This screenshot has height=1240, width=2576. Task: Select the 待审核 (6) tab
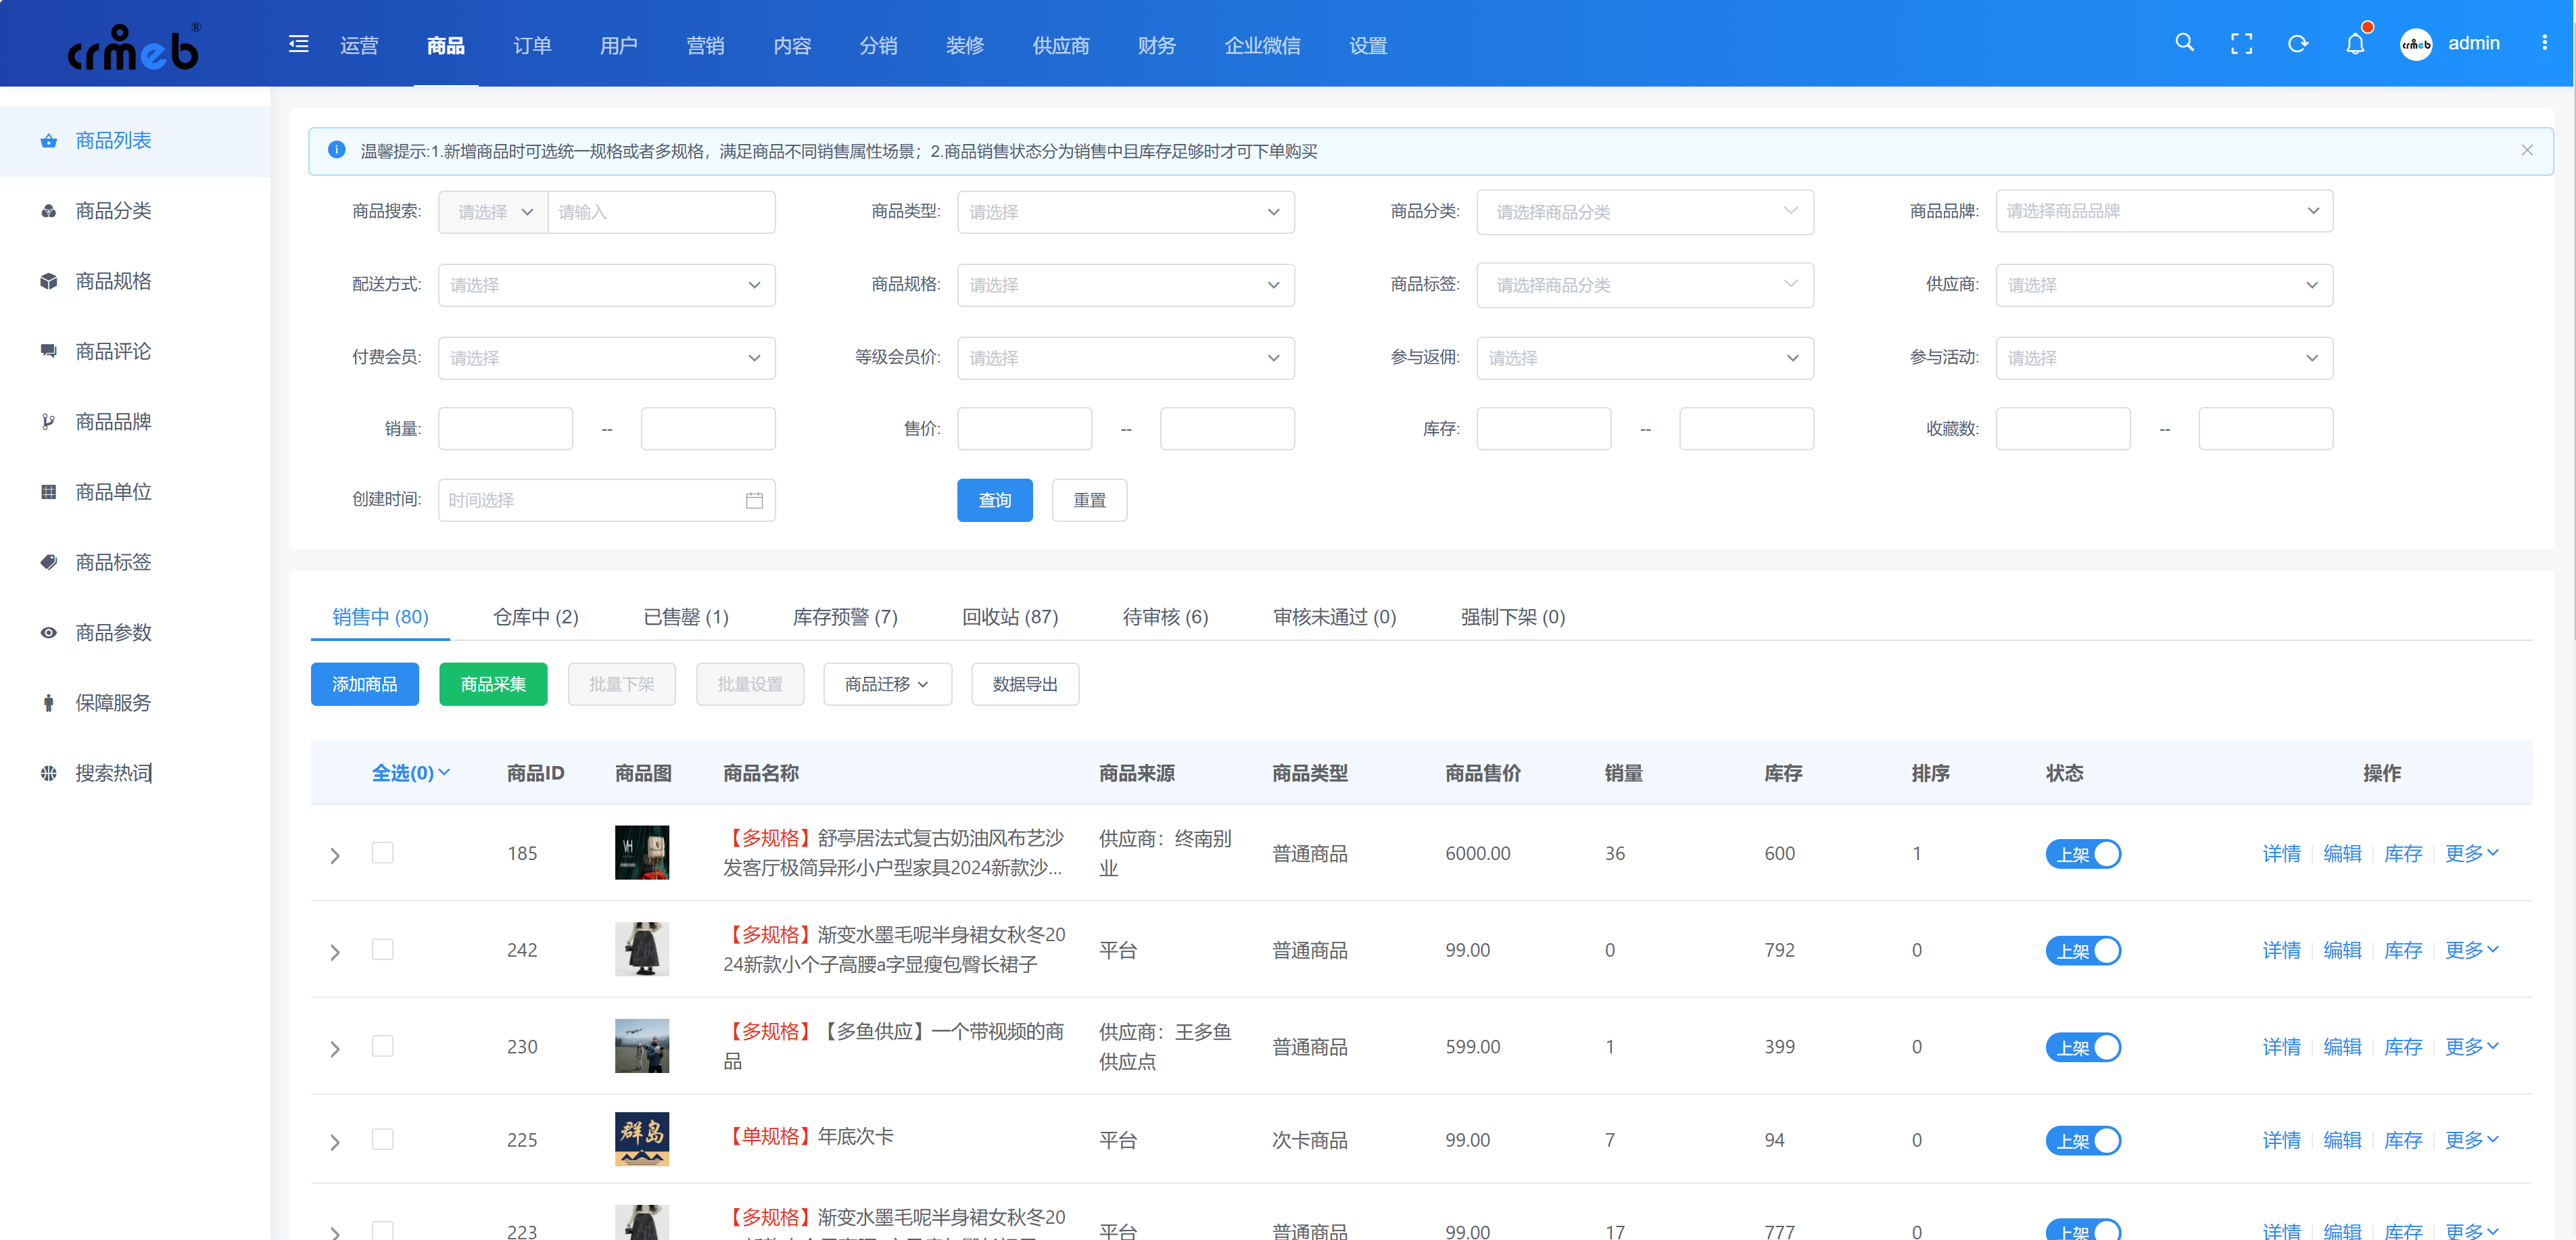coord(1165,617)
